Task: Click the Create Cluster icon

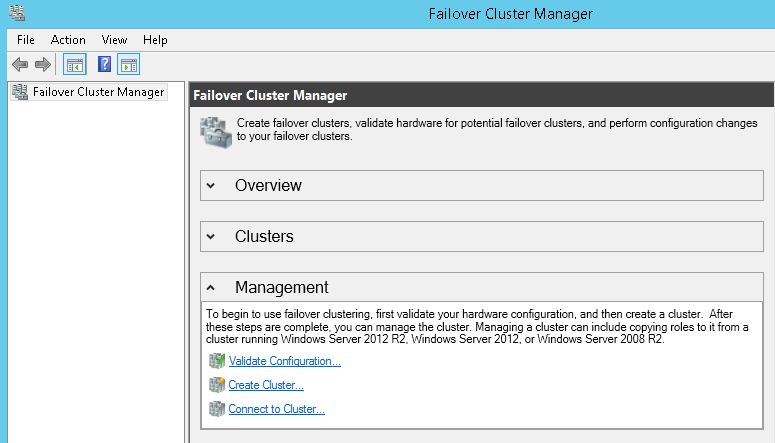Action: click(x=216, y=385)
